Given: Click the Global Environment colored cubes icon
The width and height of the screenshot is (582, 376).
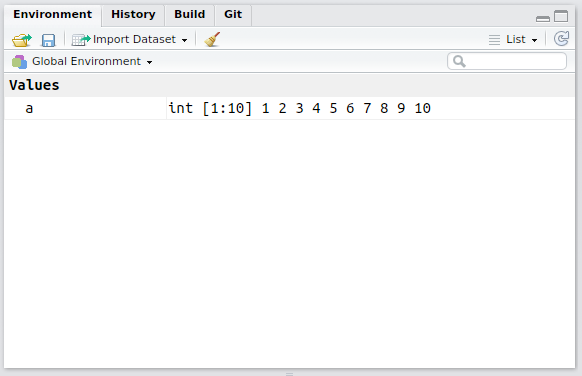Looking at the screenshot, I should (x=19, y=62).
